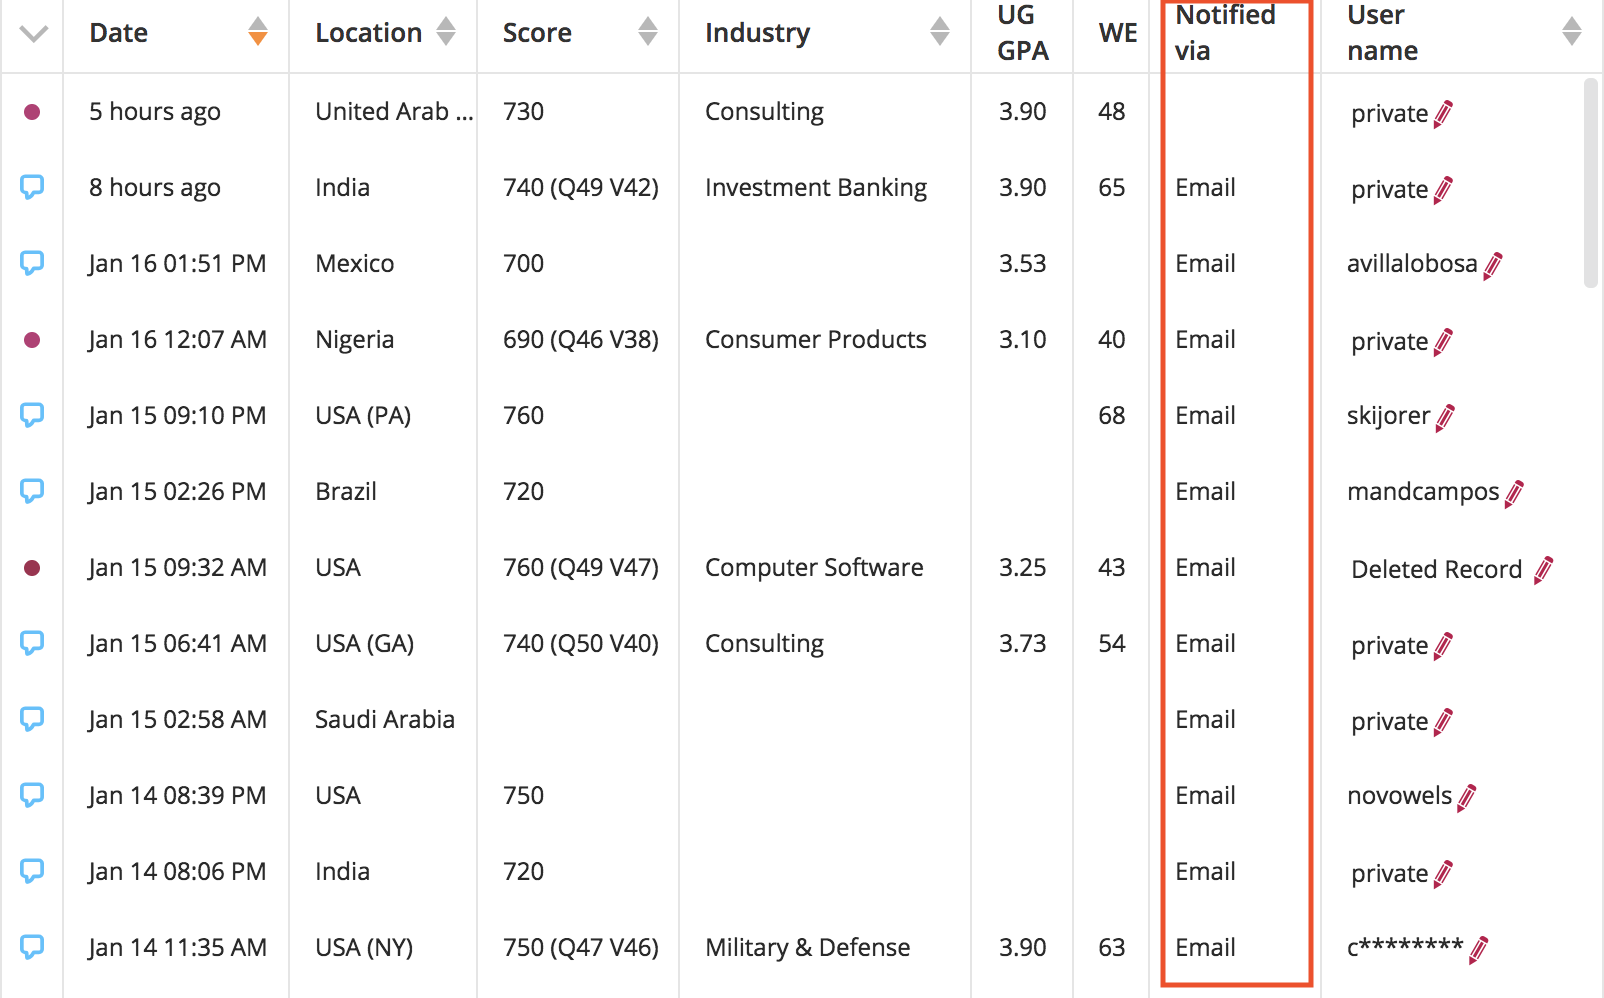Viewport: 1604px width, 998px height.
Task: Click the edit pencil next to mandcampos
Action: tap(1514, 493)
